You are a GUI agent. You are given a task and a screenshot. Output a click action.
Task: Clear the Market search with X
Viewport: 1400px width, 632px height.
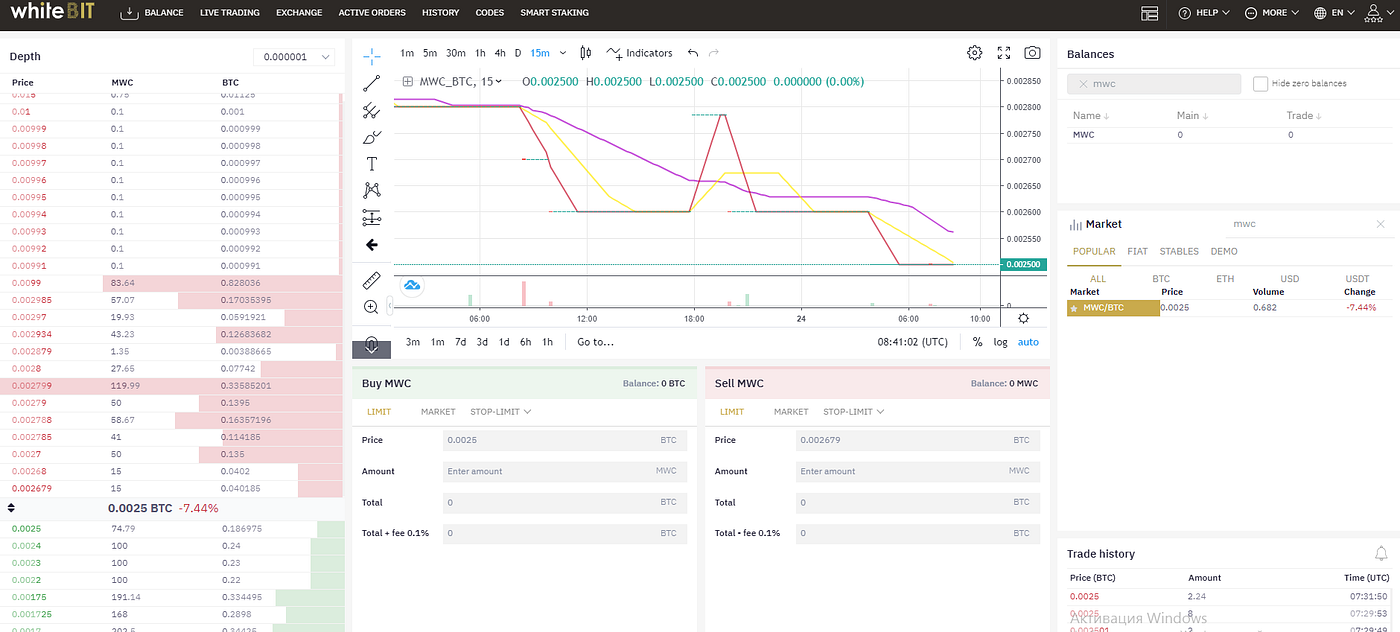(x=1381, y=224)
